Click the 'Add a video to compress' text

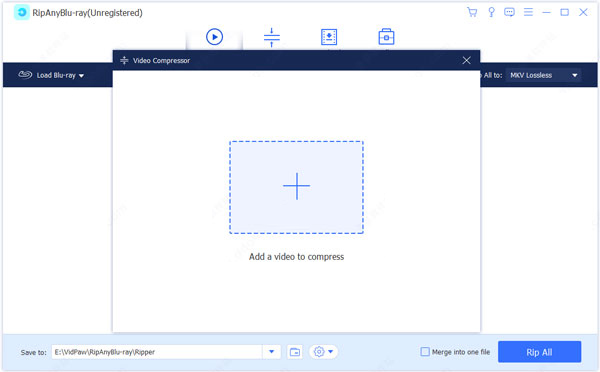coord(296,257)
